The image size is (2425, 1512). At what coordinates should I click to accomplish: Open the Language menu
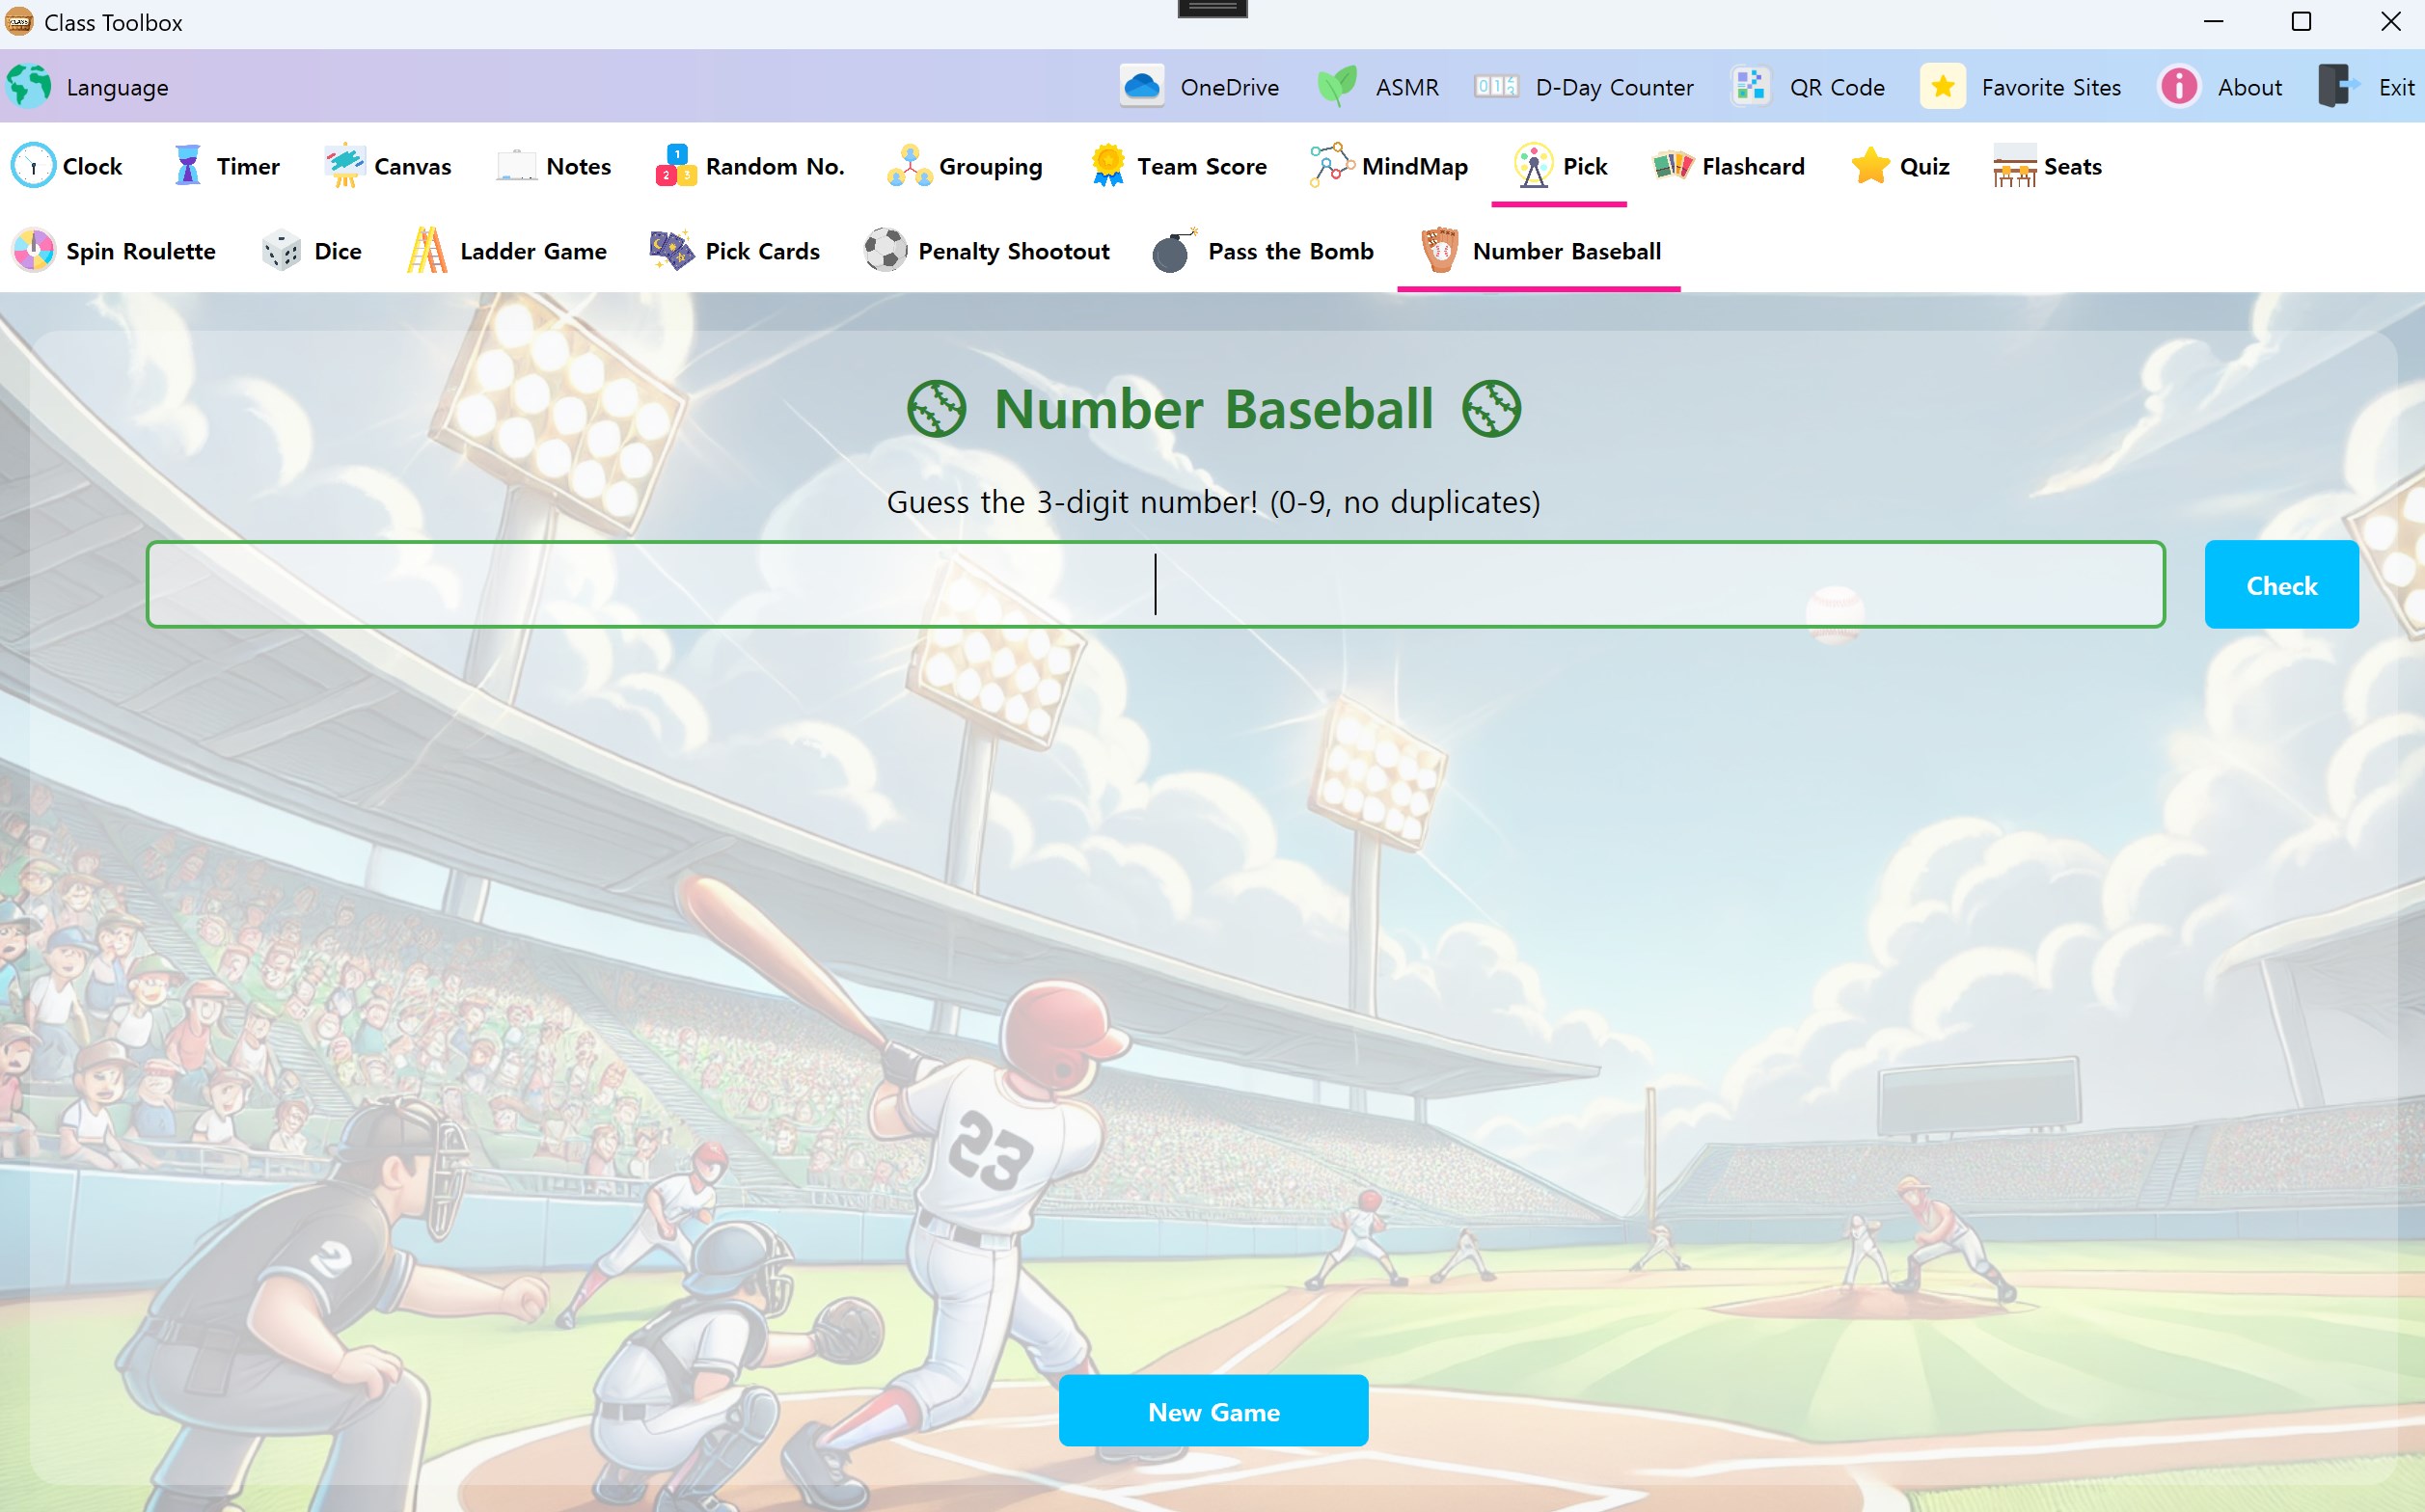(x=88, y=87)
